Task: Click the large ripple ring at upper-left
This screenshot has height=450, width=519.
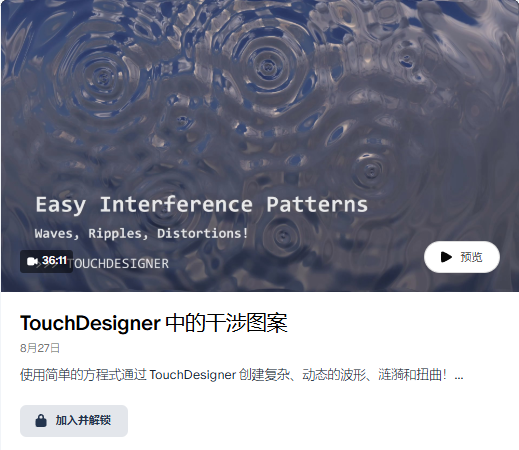Action: pos(102,79)
